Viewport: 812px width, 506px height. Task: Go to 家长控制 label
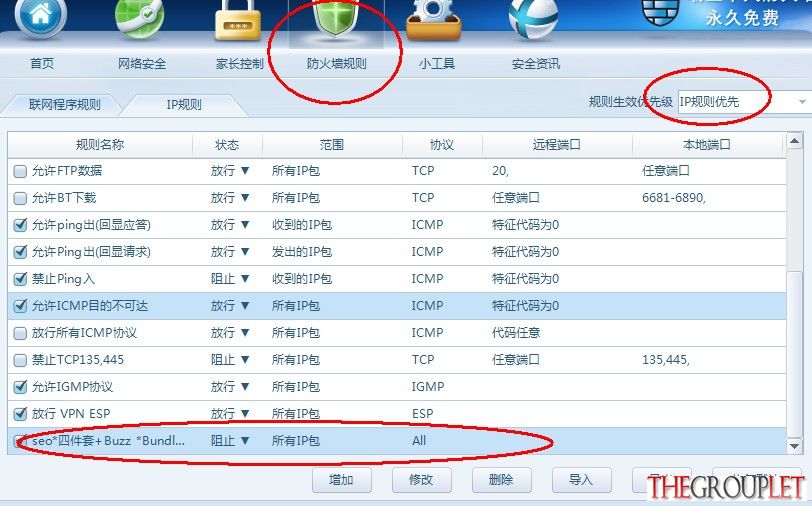(240, 64)
